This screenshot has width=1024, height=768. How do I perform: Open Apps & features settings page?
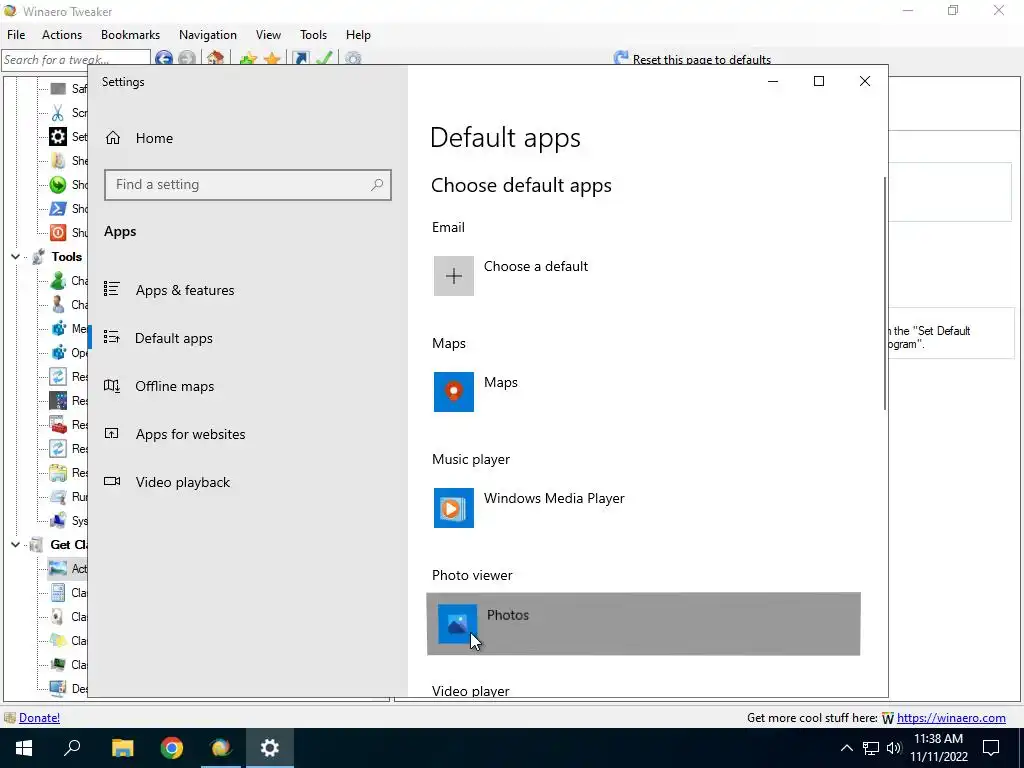coord(185,290)
